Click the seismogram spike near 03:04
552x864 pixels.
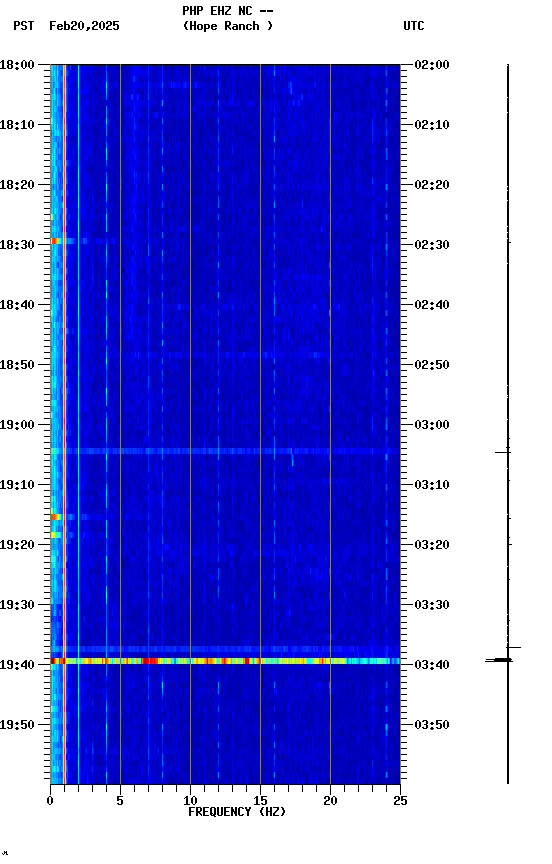coord(503,452)
